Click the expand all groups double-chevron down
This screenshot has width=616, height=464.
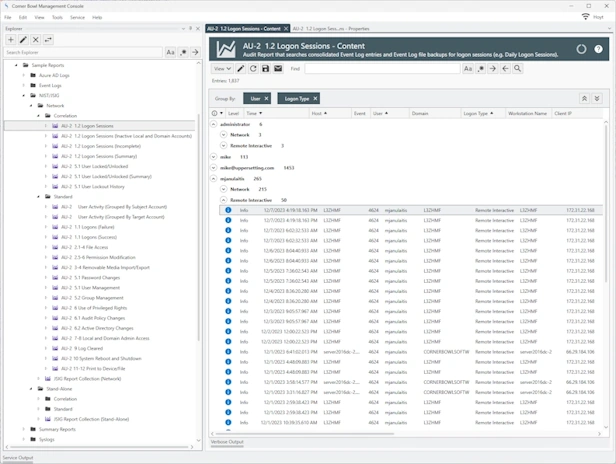pyautogui.click(x=597, y=99)
